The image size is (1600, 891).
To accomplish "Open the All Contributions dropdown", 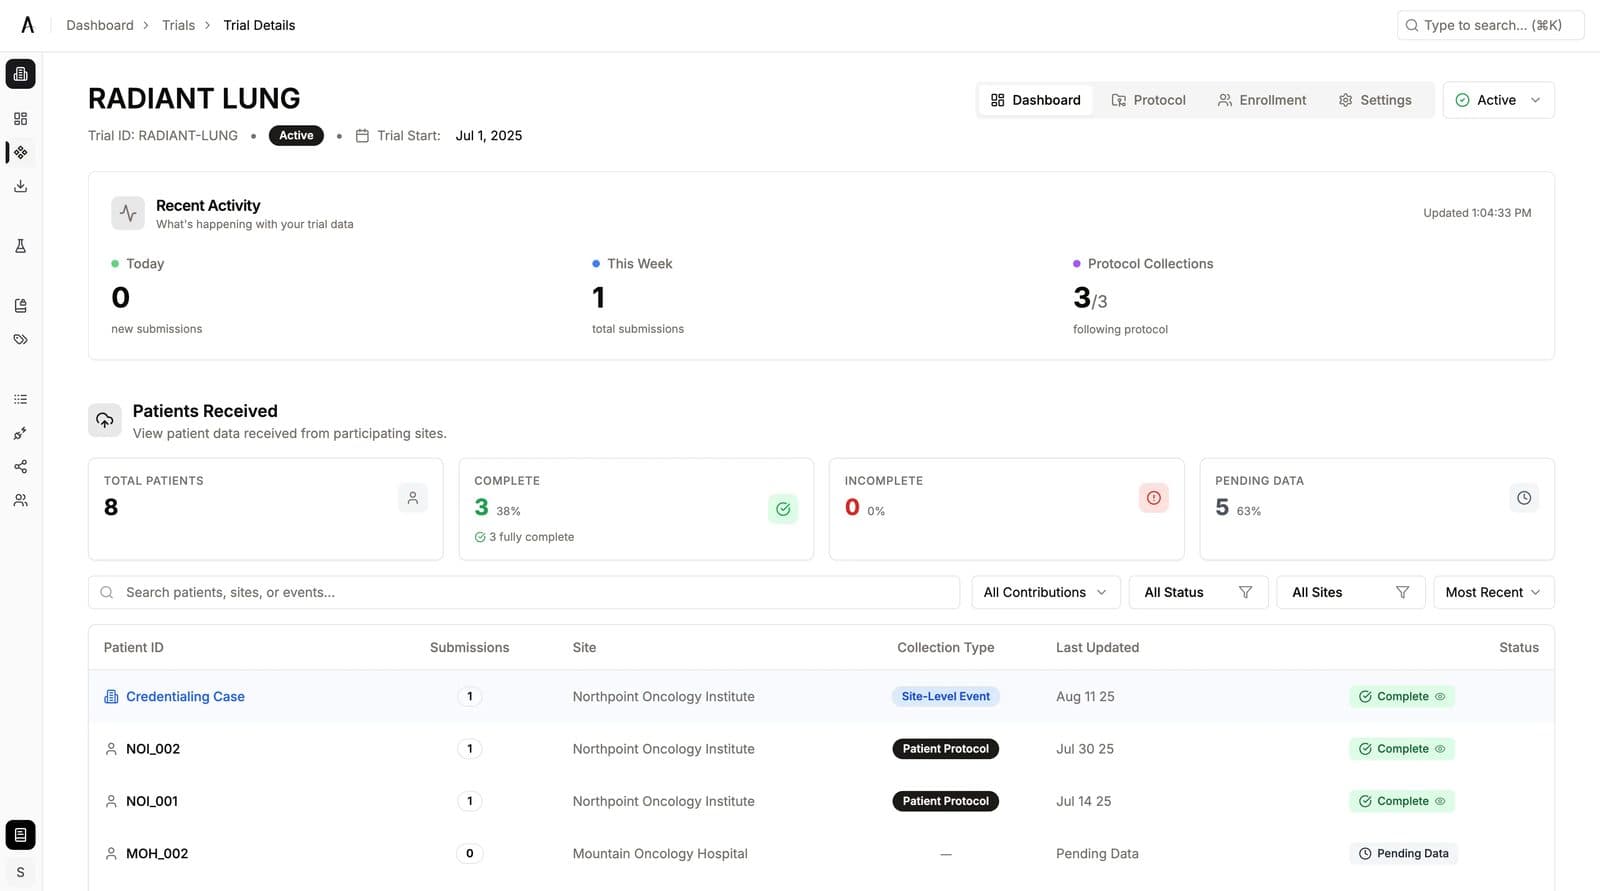I will point(1045,593).
